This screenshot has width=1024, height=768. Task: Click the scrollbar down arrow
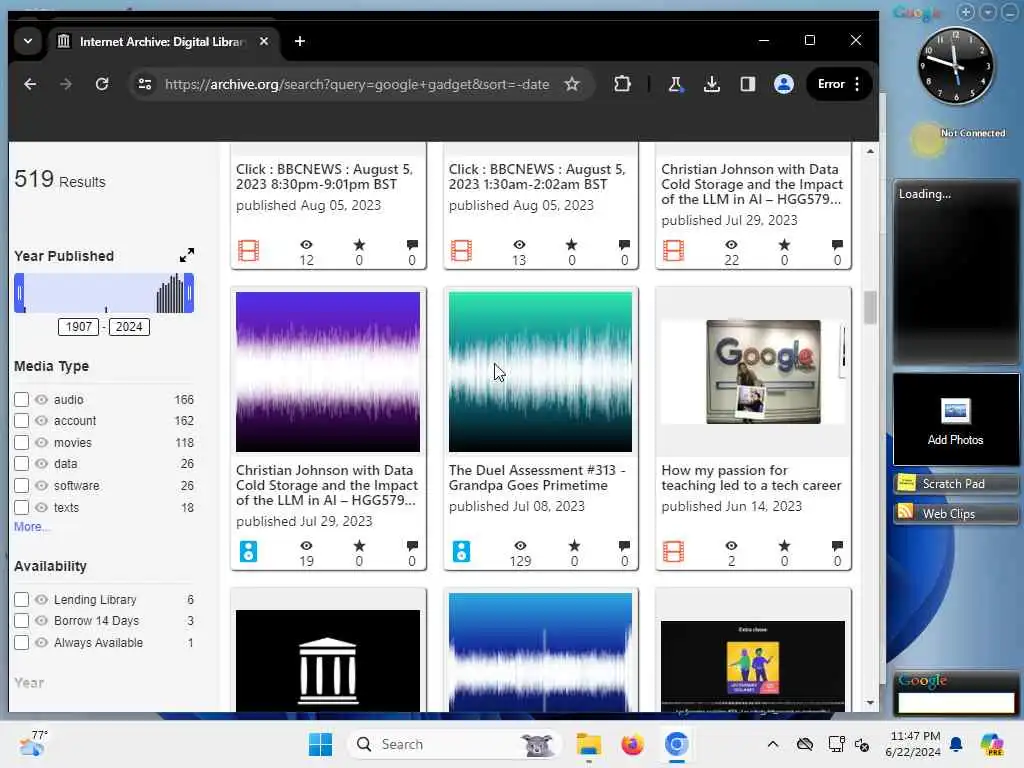pos(870,703)
